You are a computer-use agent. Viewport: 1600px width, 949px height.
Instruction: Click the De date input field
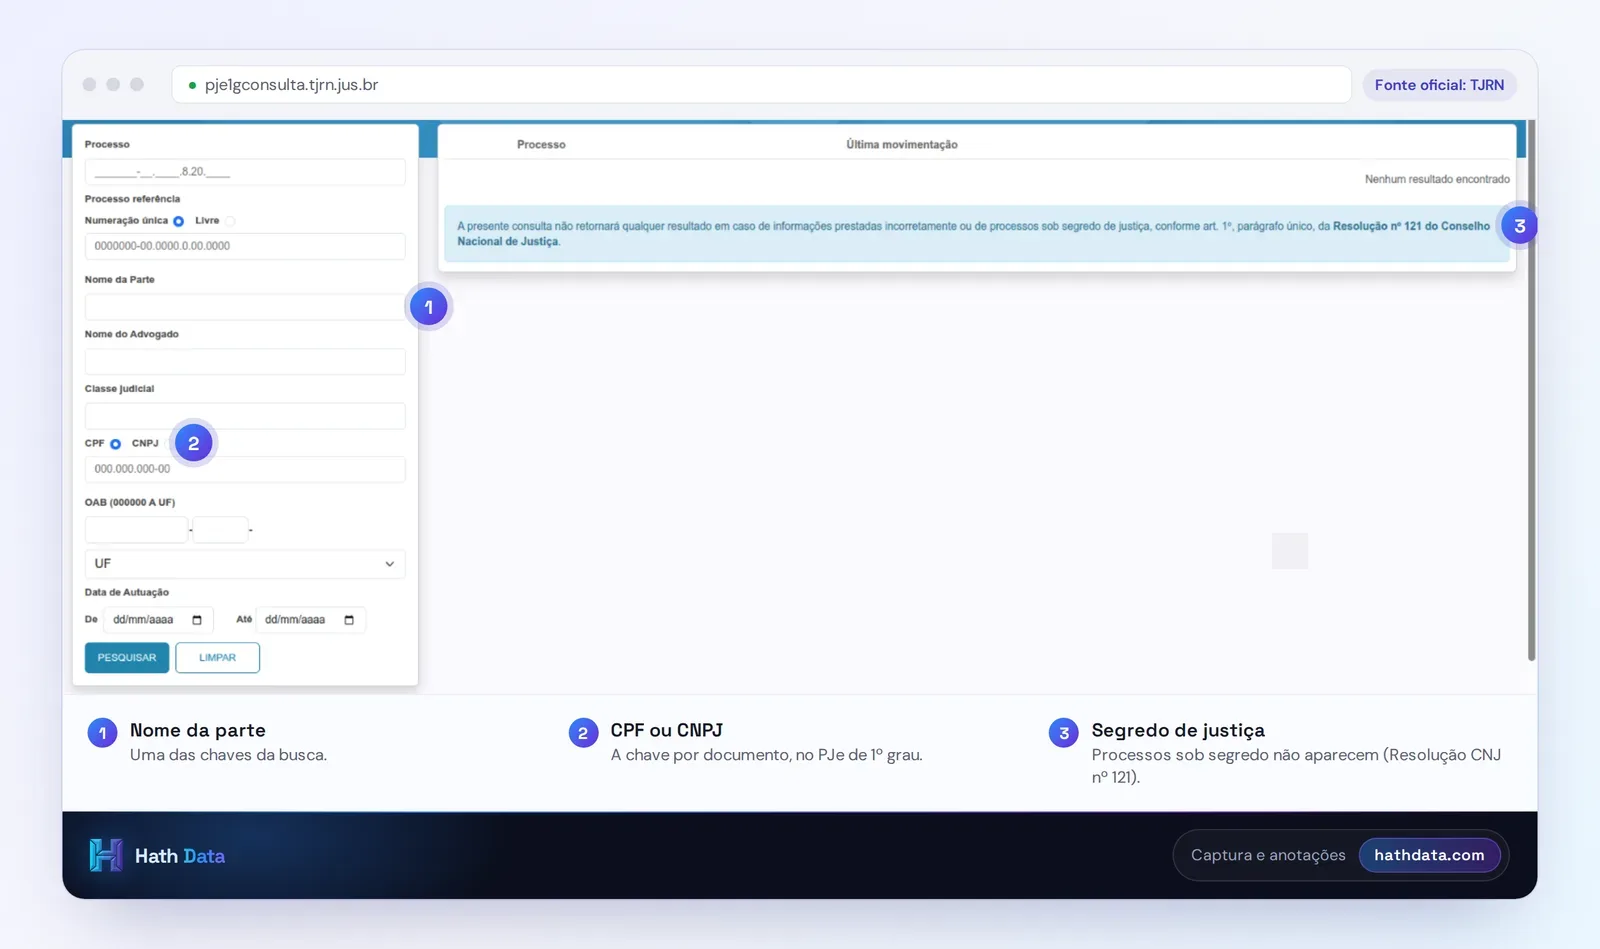pos(158,620)
